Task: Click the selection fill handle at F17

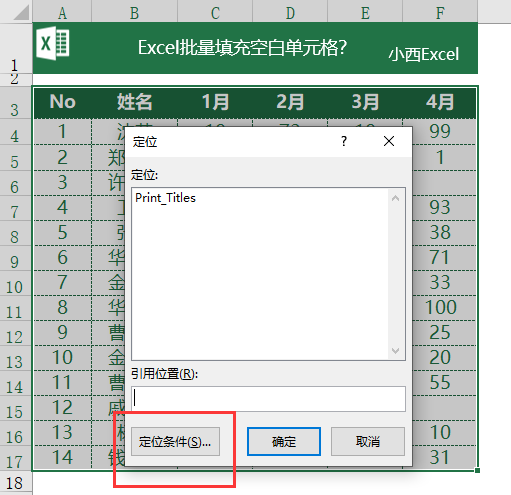Action: pos(477,470)
